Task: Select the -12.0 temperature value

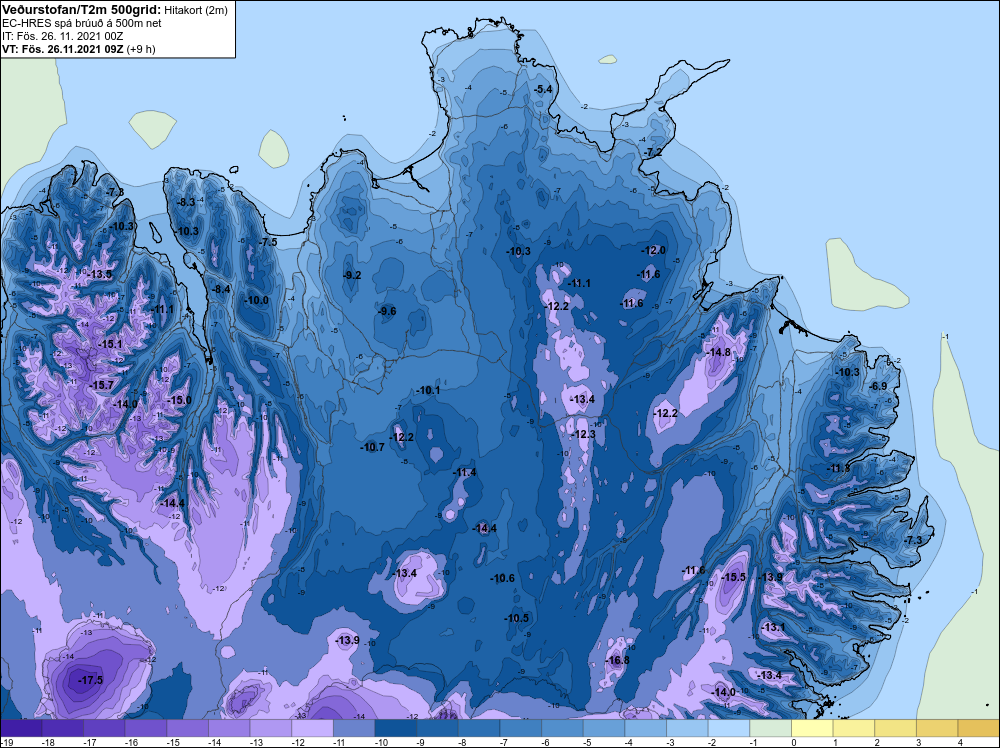Action: click(x=653, y=251)
